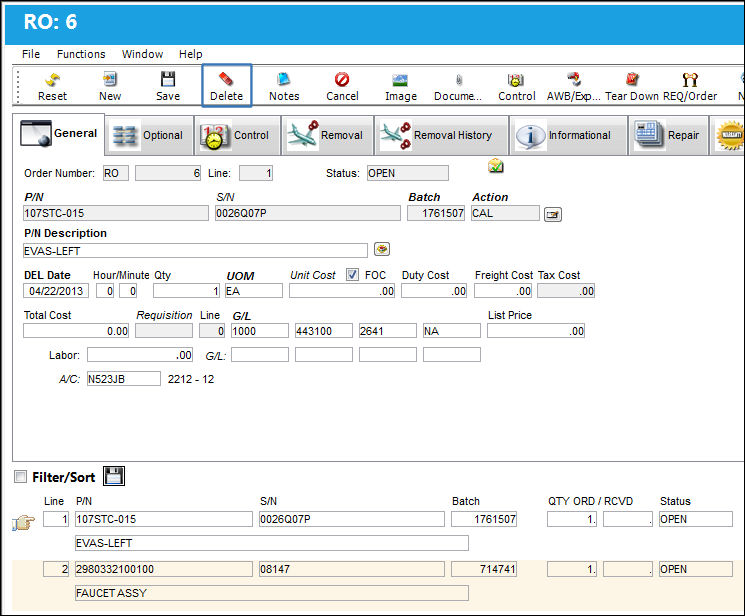745x616 pixels.
Task: Open the Functions menu
Action: click(81, 54)
